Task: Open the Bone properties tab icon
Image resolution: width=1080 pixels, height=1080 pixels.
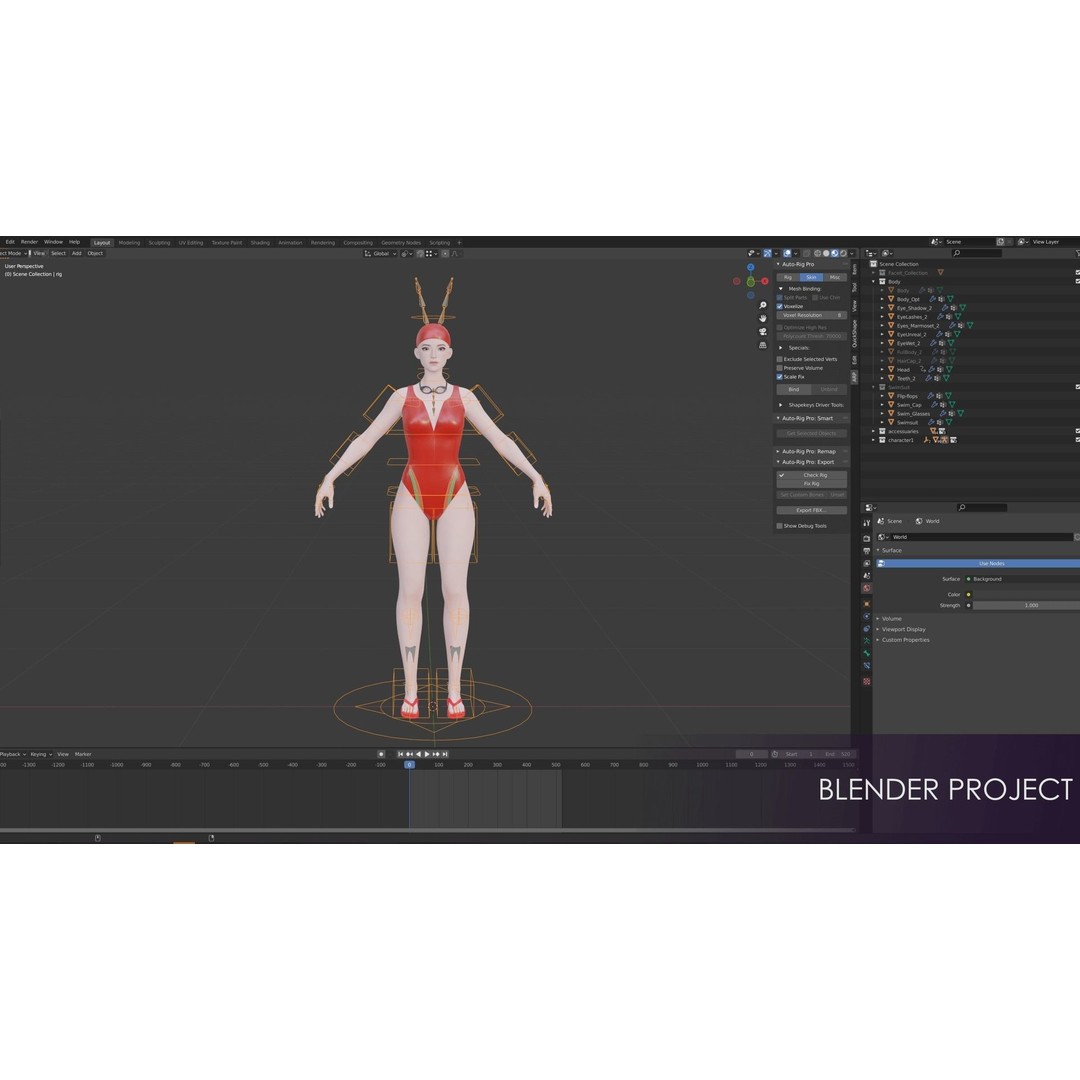Action: click(x=866, y=653)
